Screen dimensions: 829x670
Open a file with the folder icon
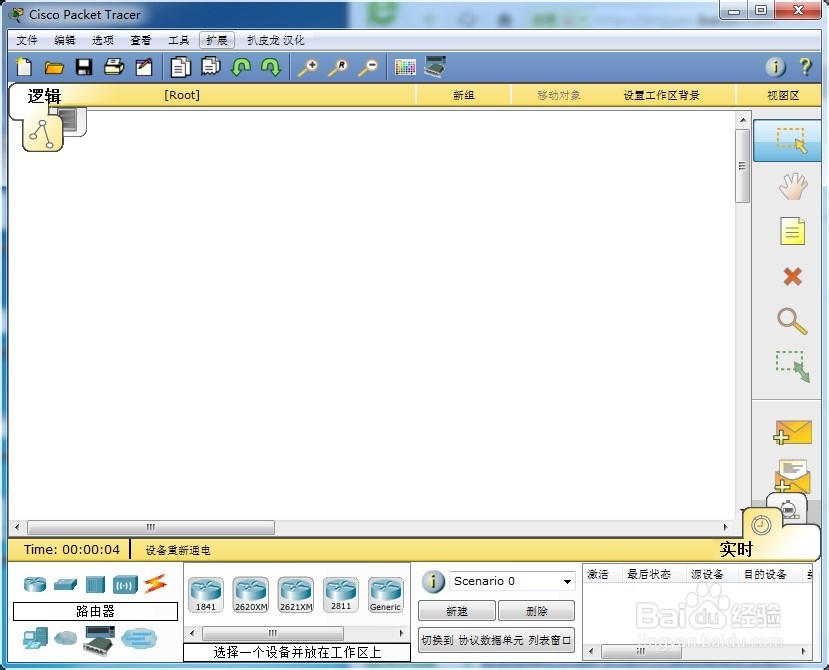coord(54,67)
